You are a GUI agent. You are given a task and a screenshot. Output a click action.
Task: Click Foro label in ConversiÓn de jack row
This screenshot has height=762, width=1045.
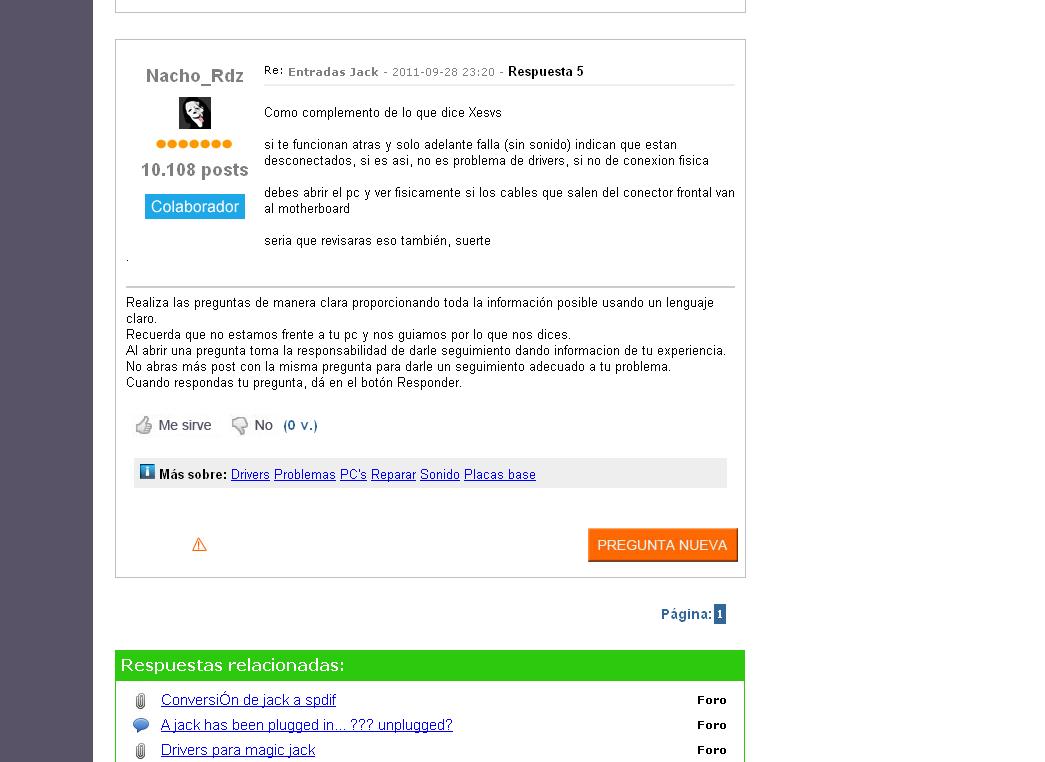[x=712, y=700]
